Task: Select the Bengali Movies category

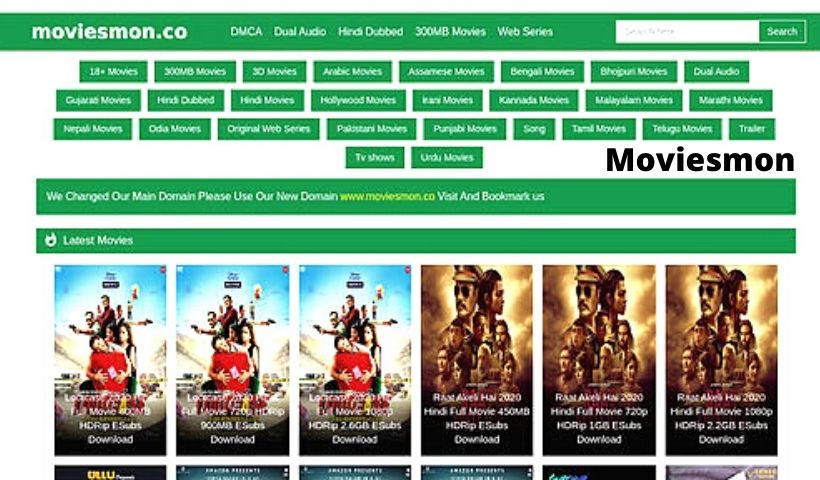Action: pyautogui.click(x=542, y=72)
